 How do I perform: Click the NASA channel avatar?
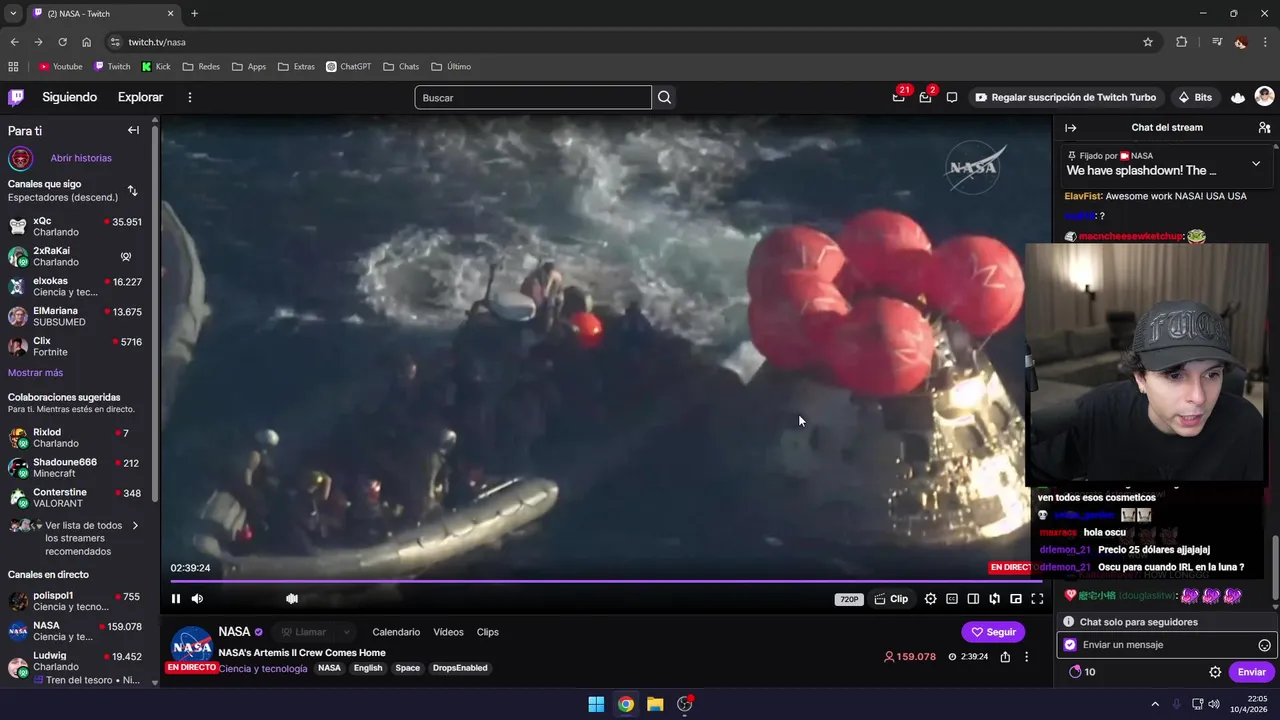191,646
